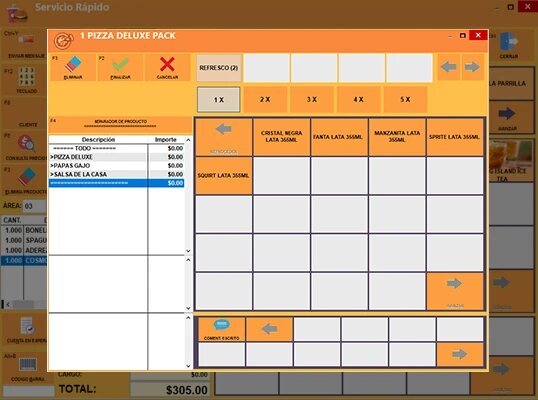
Task: Add Sprite Lata 355ml to the pack
Action: tap(454, 137)
